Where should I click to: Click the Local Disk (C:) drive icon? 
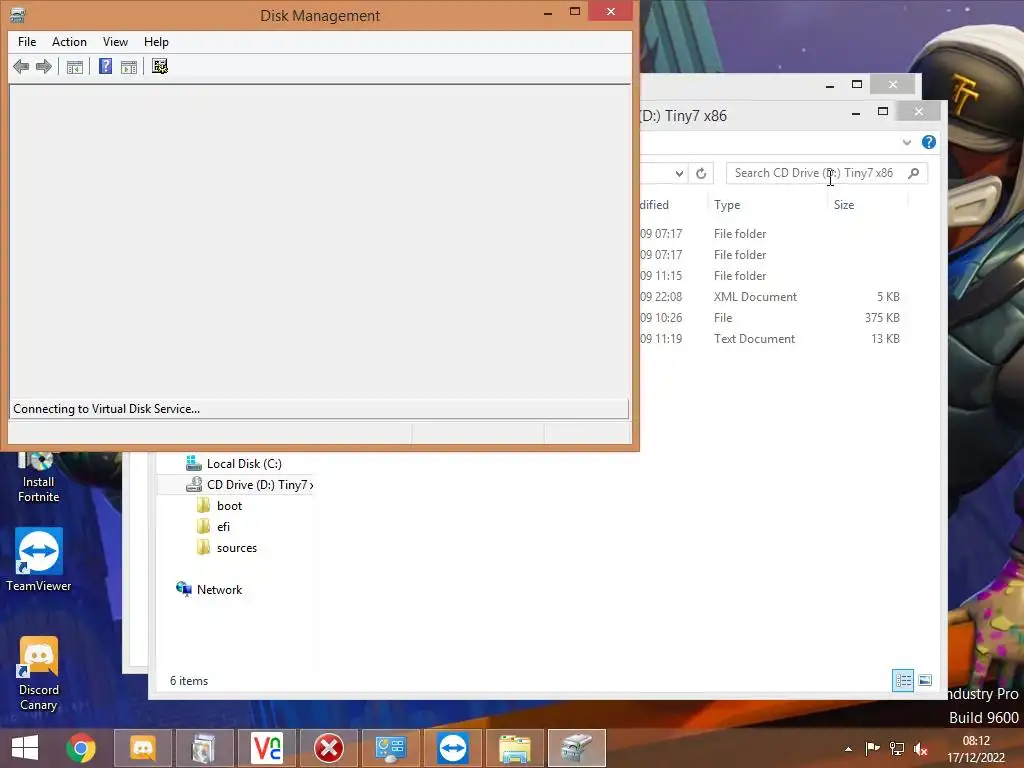coord(193,464)
